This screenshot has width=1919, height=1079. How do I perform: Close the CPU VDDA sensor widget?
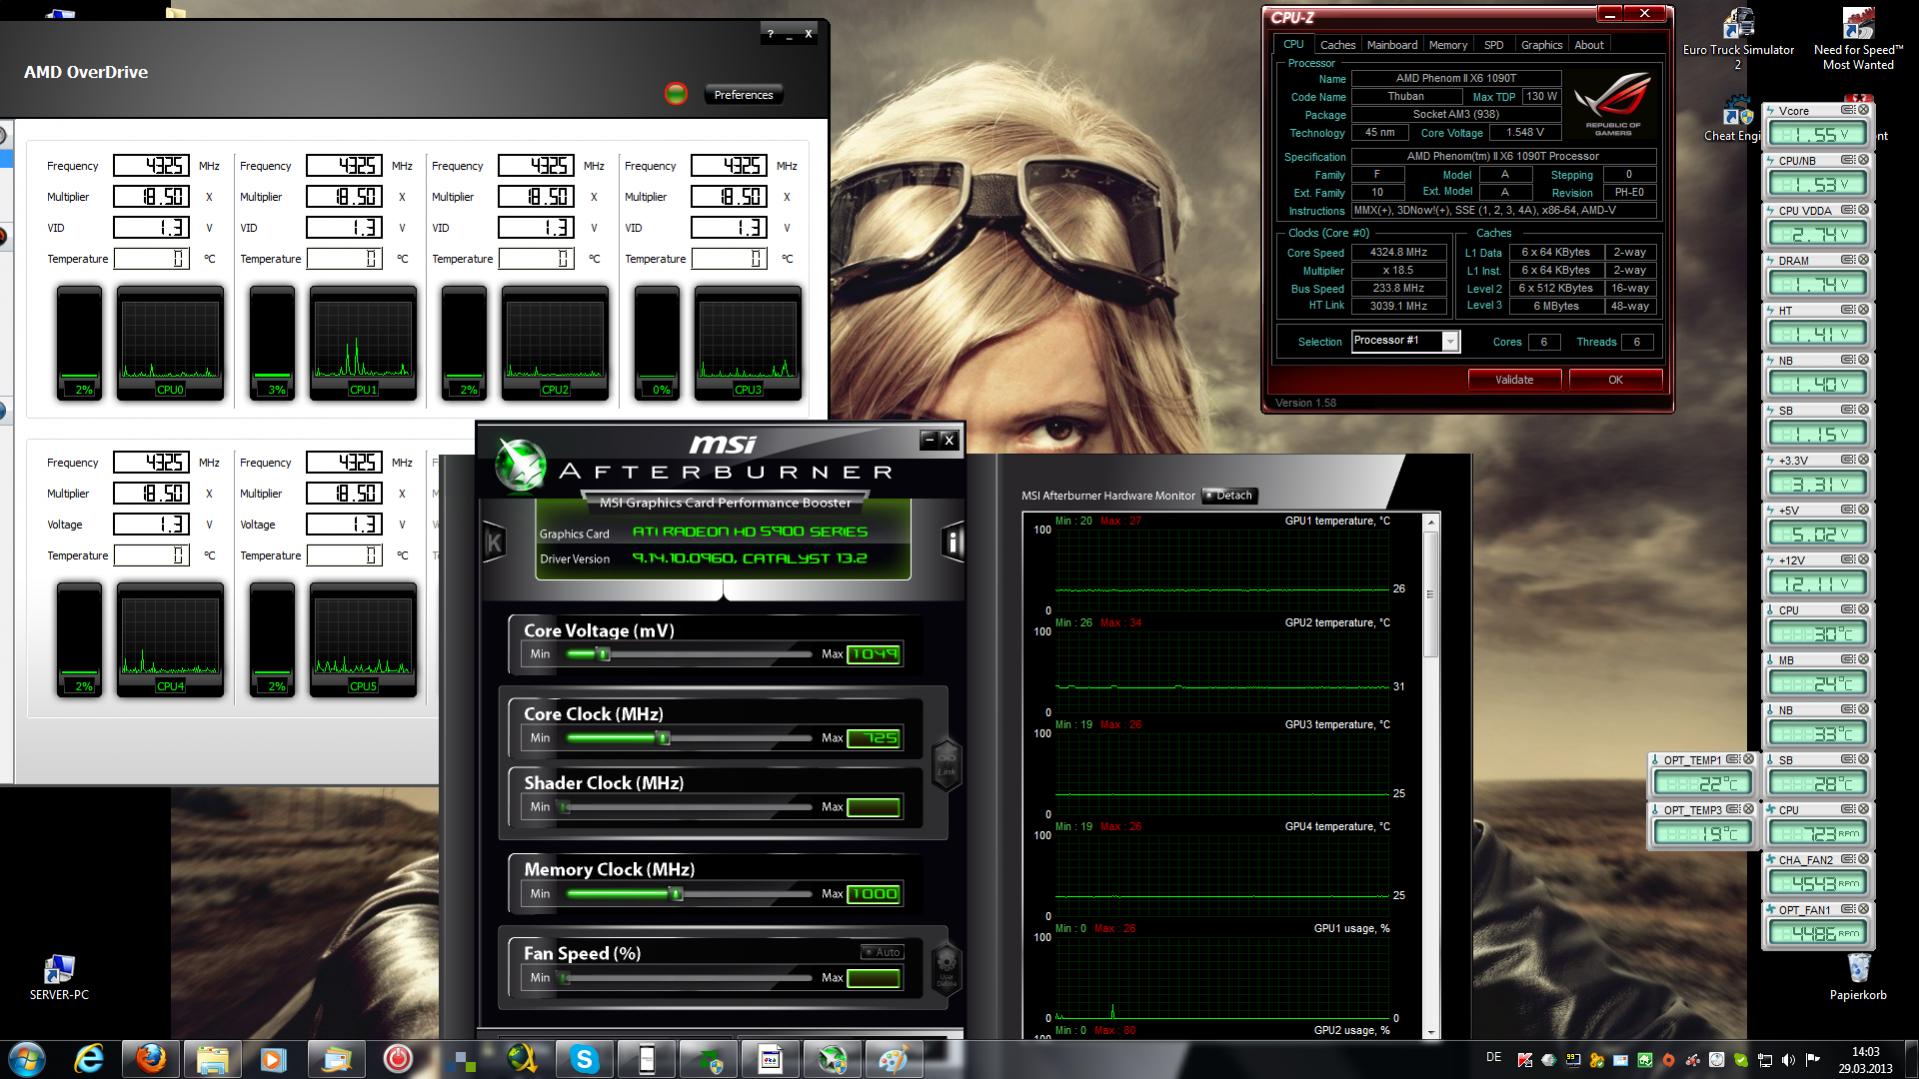[x=1863, y=210]
